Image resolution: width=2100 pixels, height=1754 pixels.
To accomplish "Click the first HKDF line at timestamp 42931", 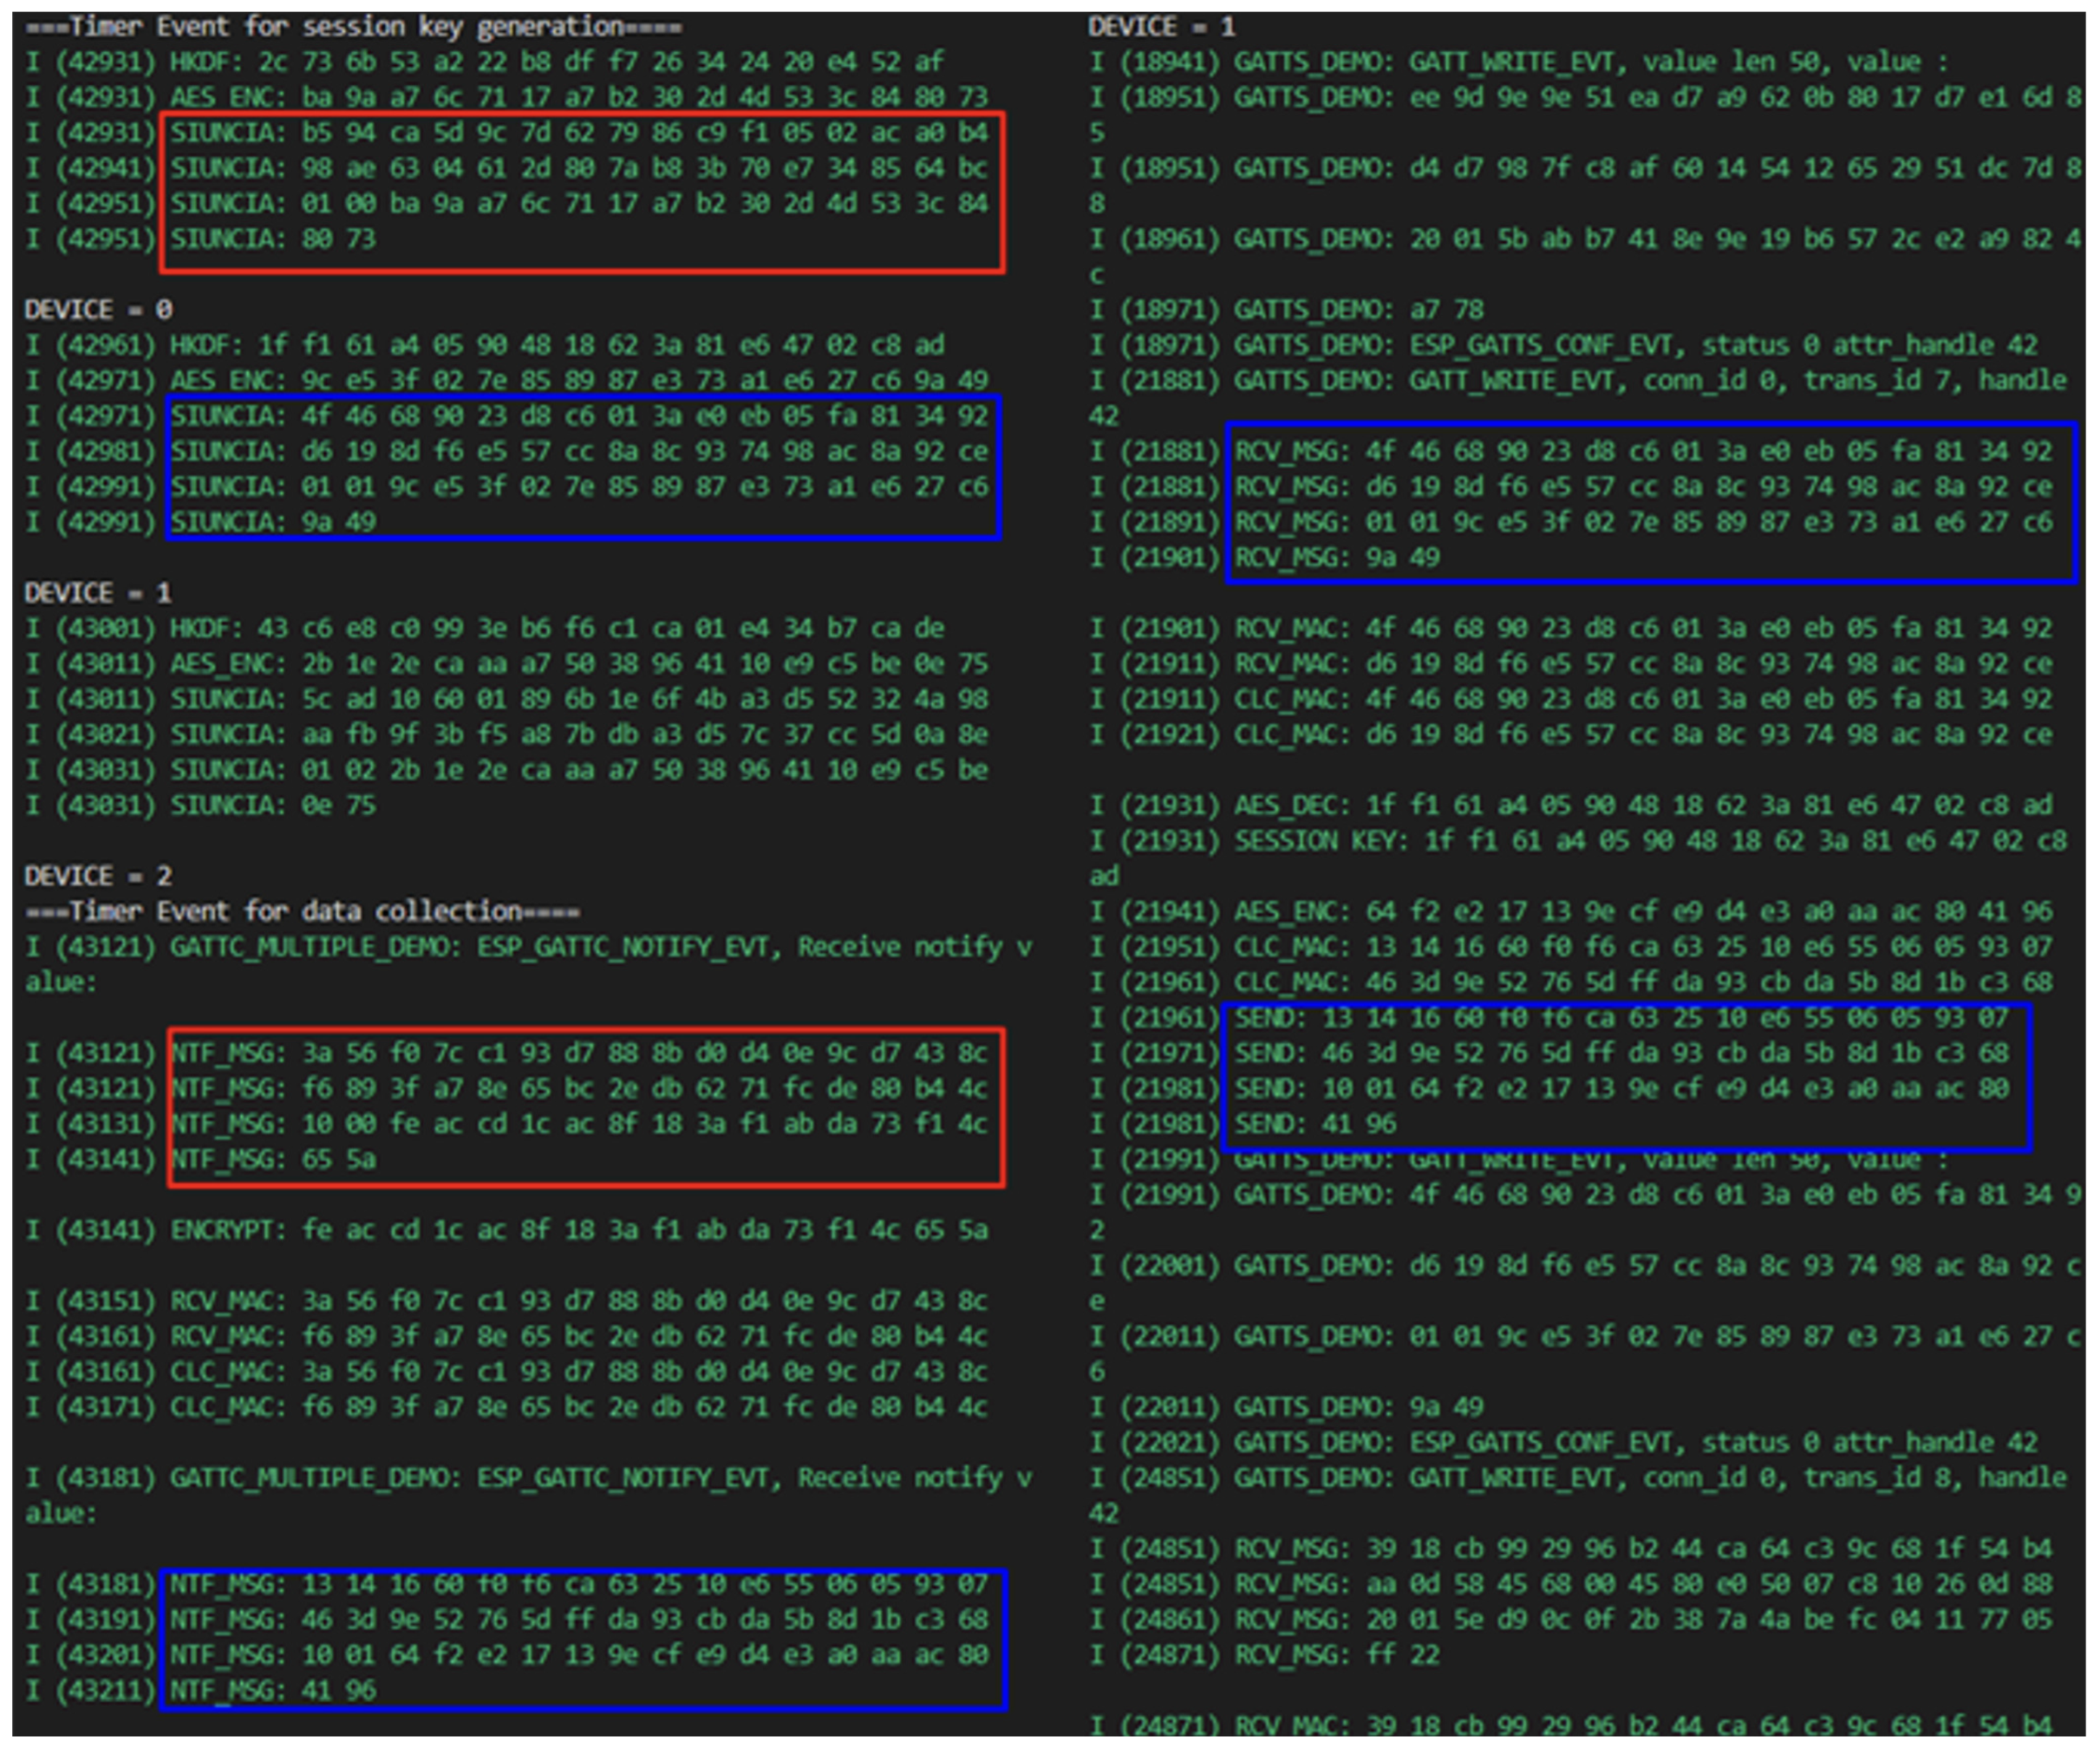I will (484, 62).
